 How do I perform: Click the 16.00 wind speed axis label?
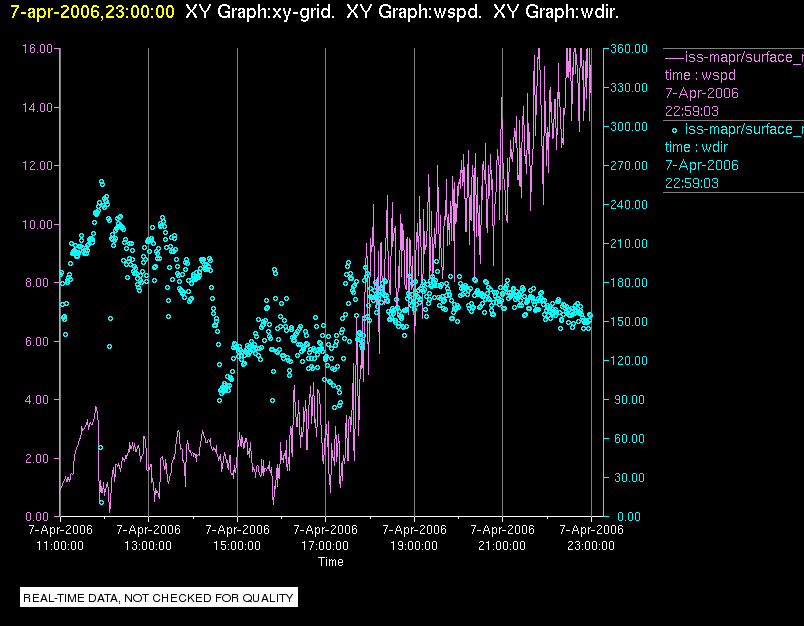pos(37,49)
